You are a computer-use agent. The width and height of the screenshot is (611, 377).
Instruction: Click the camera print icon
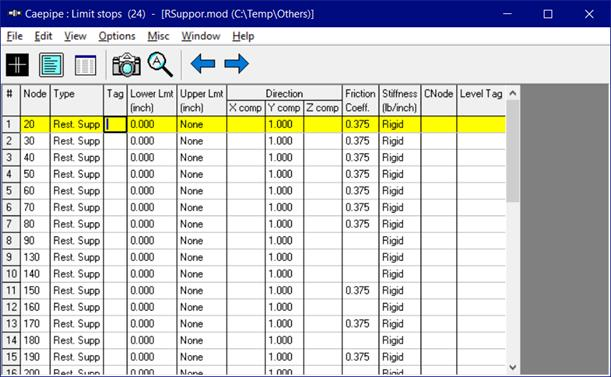(126, 64)
